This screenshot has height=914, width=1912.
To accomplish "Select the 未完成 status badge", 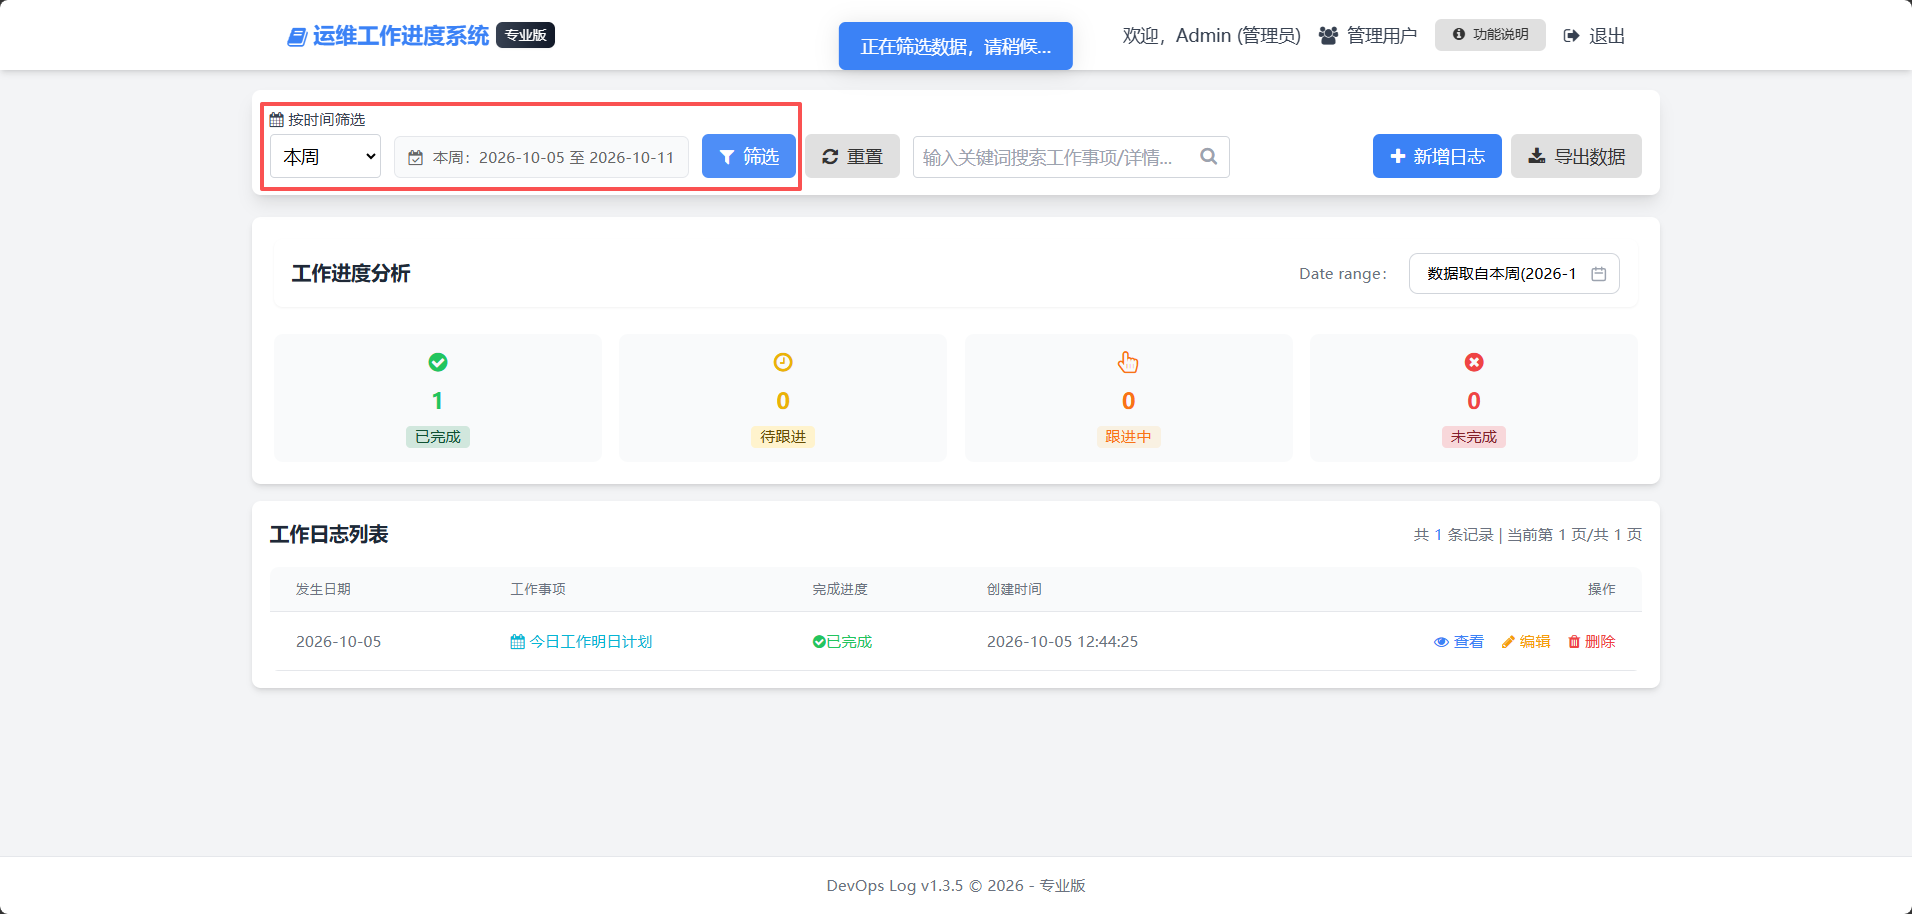I will click(1474, 437).
